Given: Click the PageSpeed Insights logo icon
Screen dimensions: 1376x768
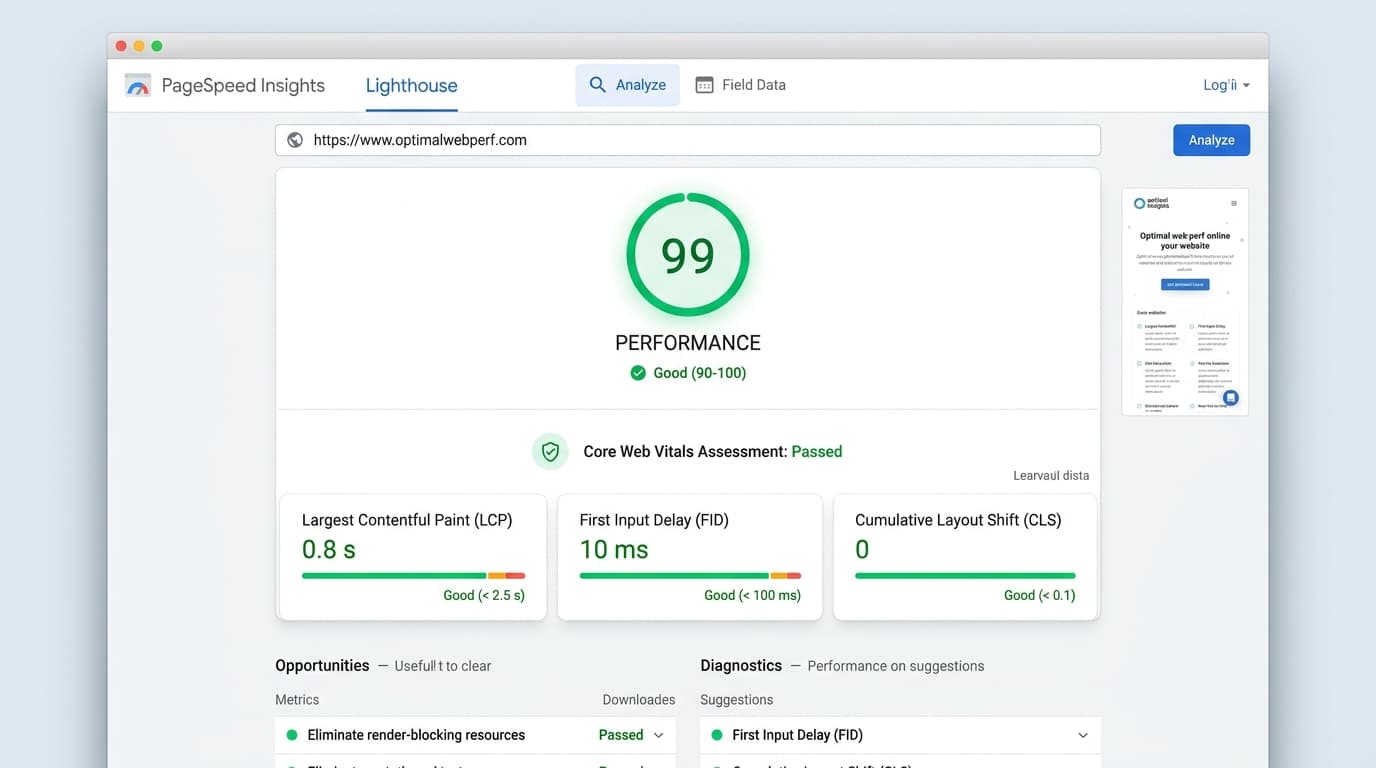Looking at the screenshot, I should [137, 85].
